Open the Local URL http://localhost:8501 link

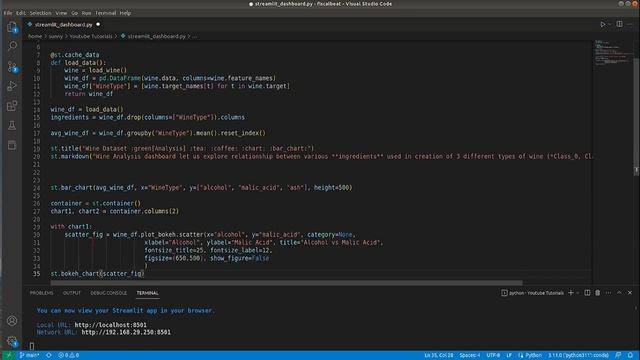(x=111, y=325)
